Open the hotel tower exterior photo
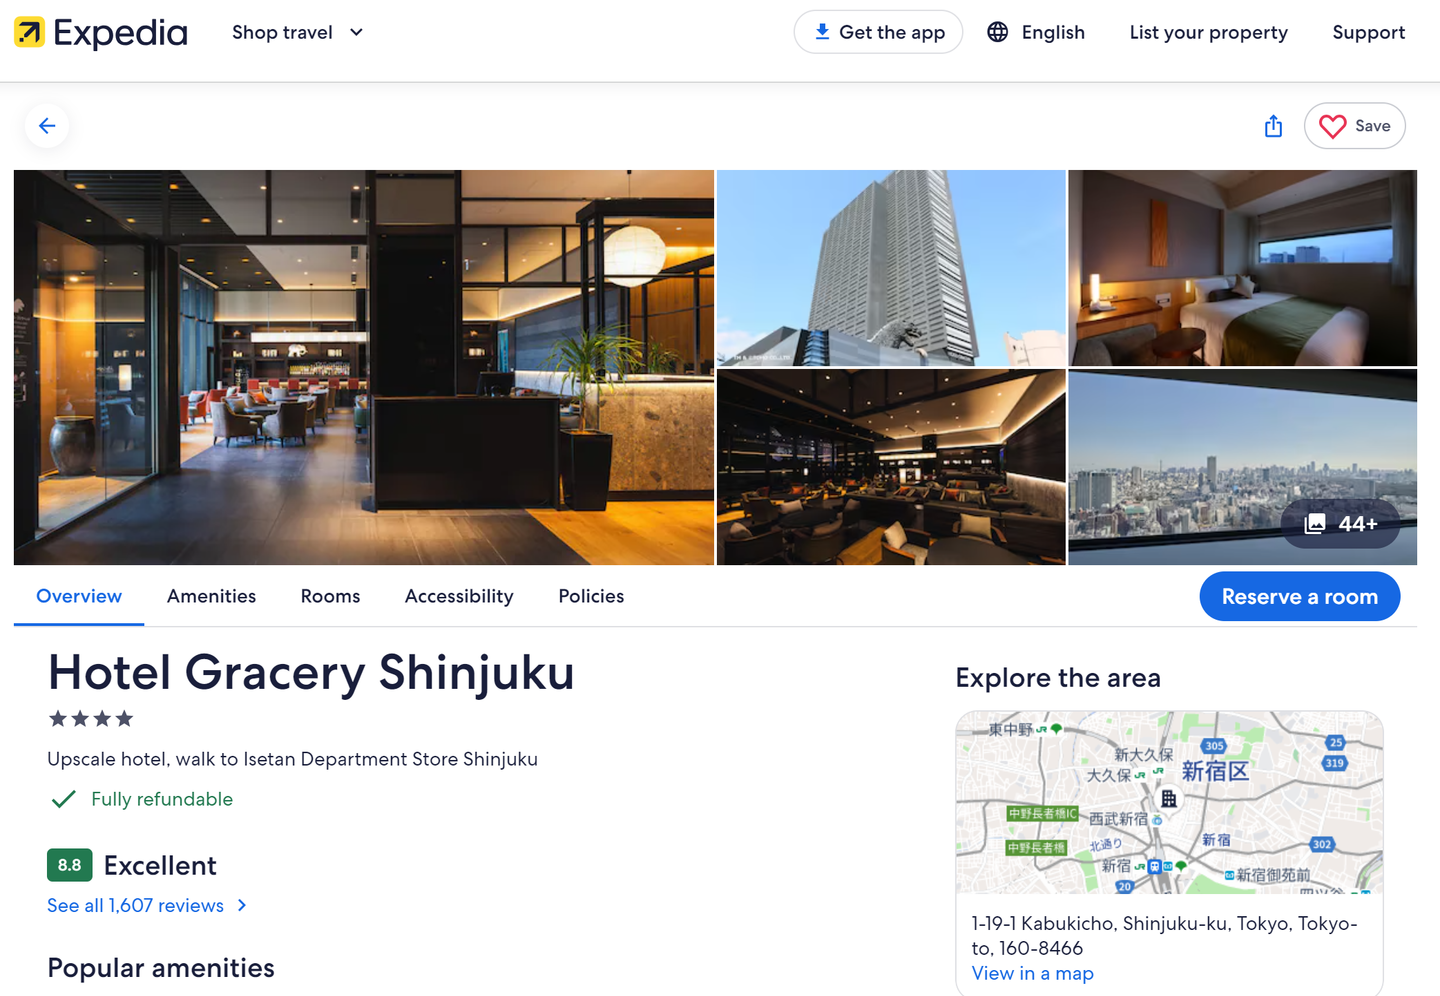Viewport: 1440px width, 996px height. (891, 268)
